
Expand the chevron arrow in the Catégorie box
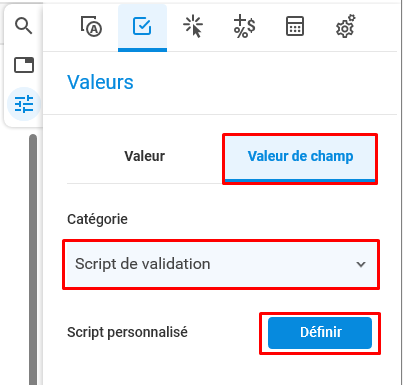[361, 264]
